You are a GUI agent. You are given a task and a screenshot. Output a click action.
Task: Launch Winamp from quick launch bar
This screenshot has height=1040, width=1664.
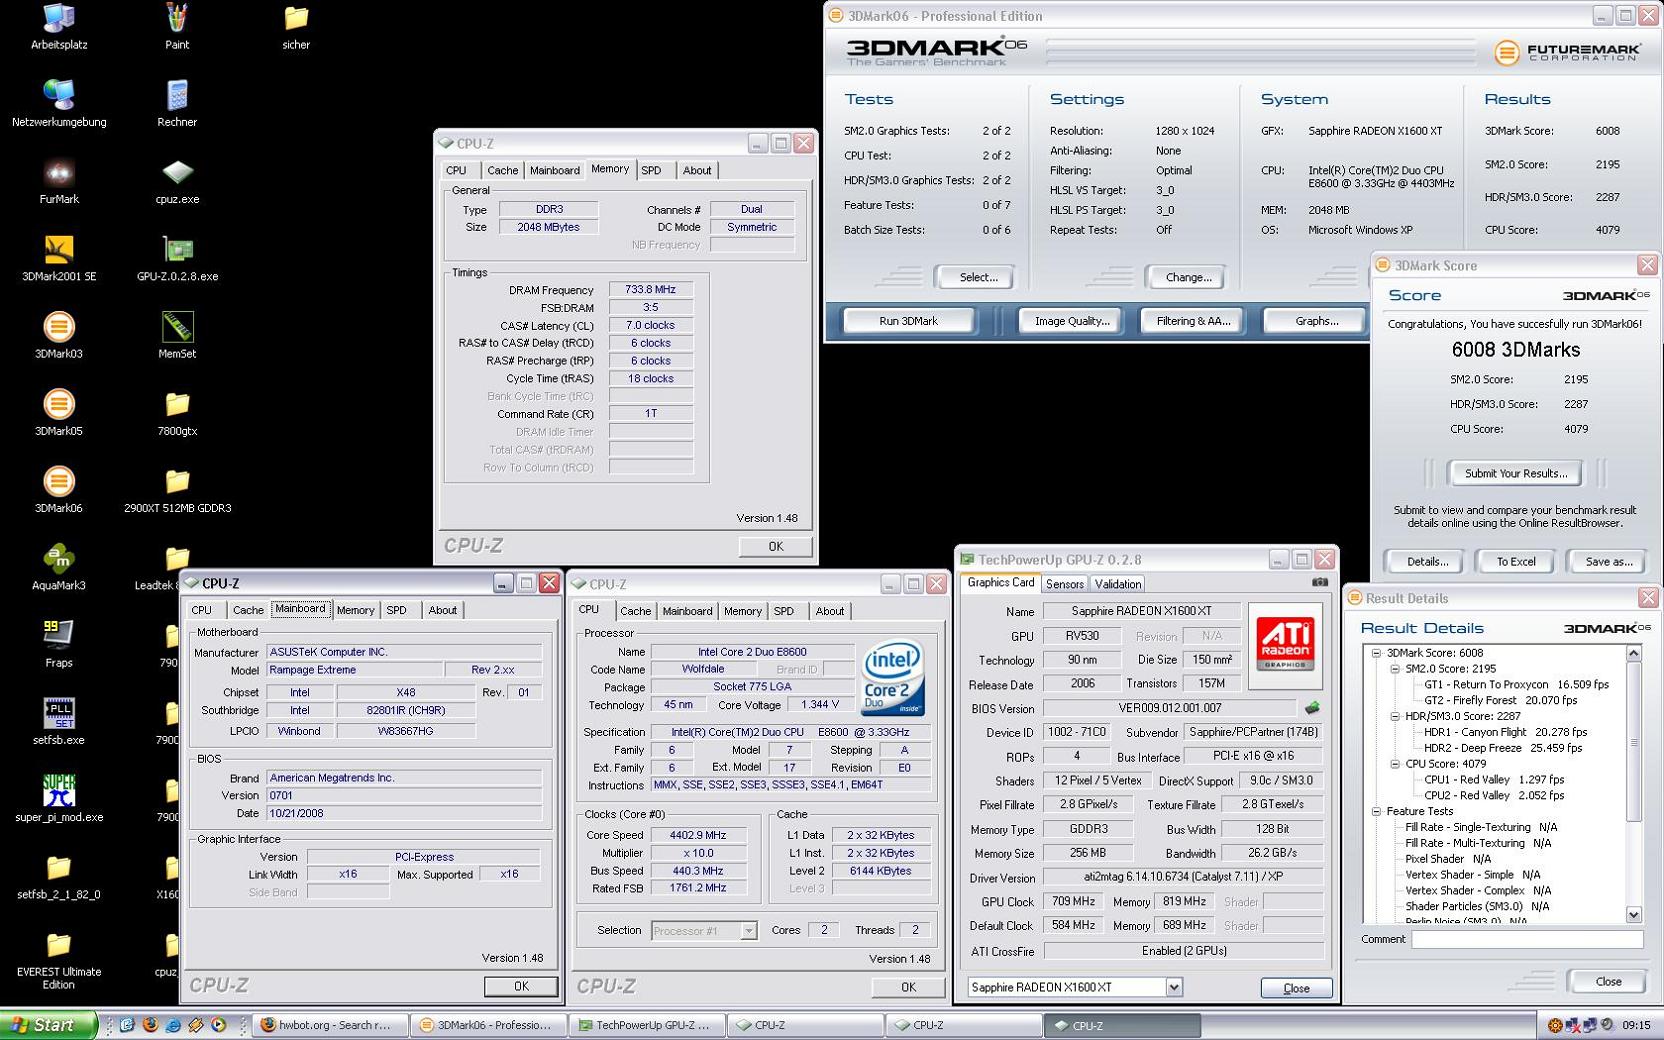coord(196,1025)
